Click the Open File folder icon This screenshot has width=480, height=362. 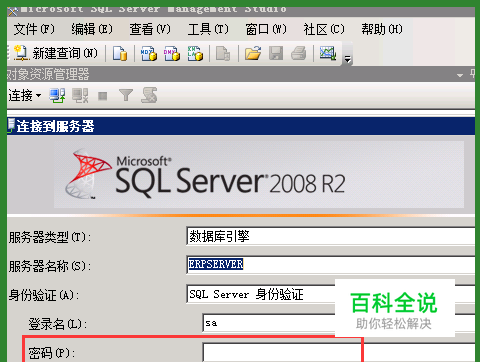pos(253,53)
